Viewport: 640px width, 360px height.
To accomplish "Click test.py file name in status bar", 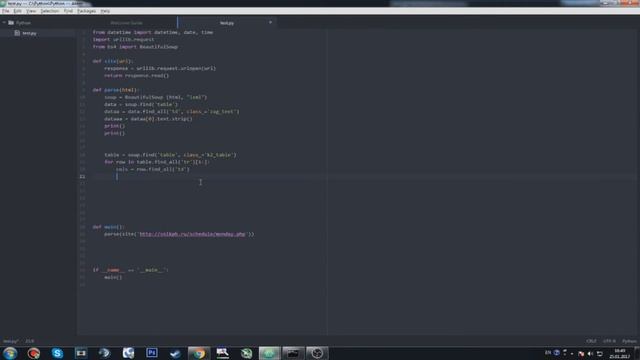I will click(11, 341).
